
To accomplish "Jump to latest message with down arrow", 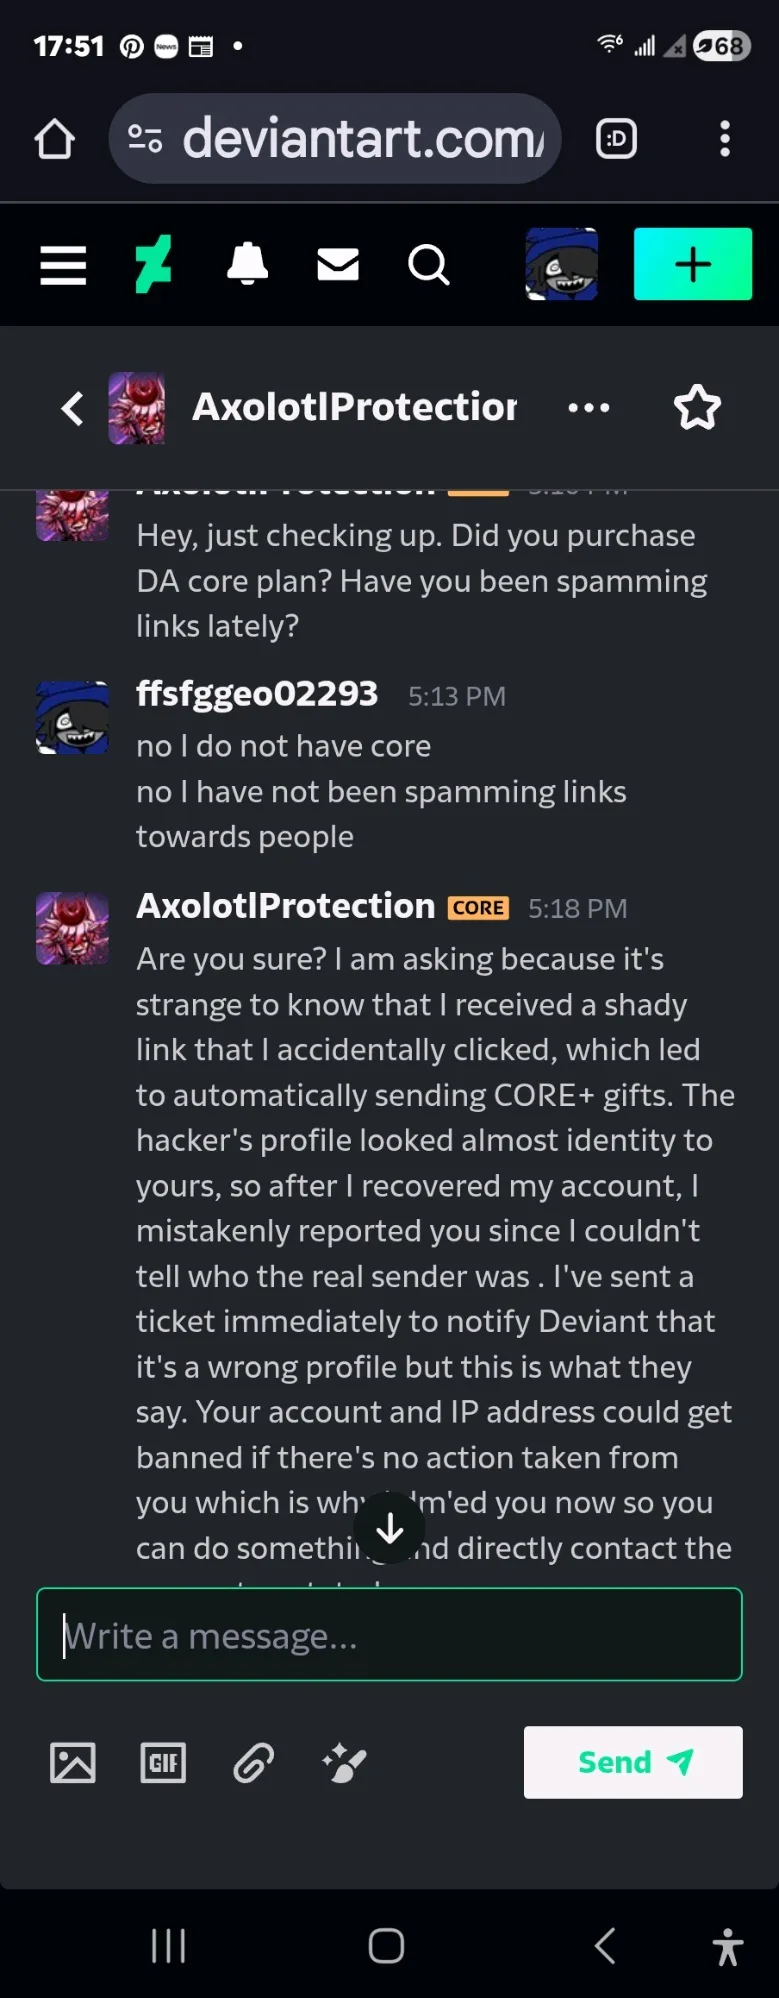I will (x=390, y=1527).
